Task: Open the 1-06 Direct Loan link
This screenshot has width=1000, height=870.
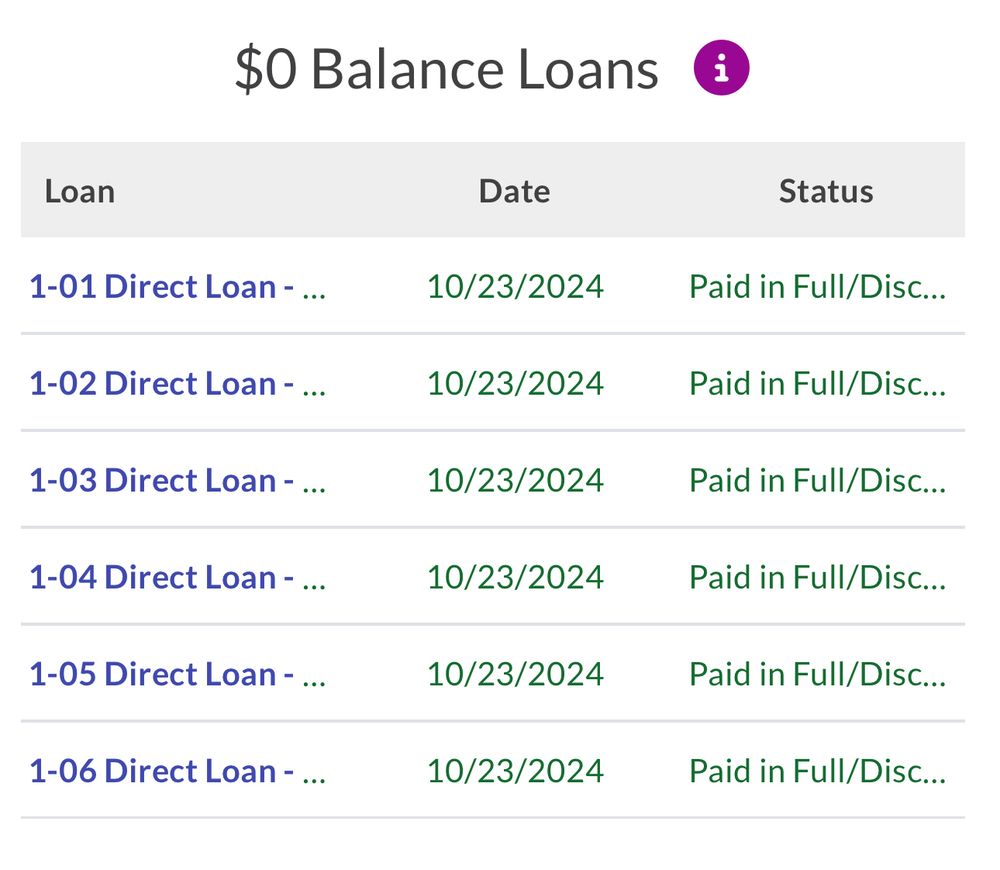Action: coord(178,771)
